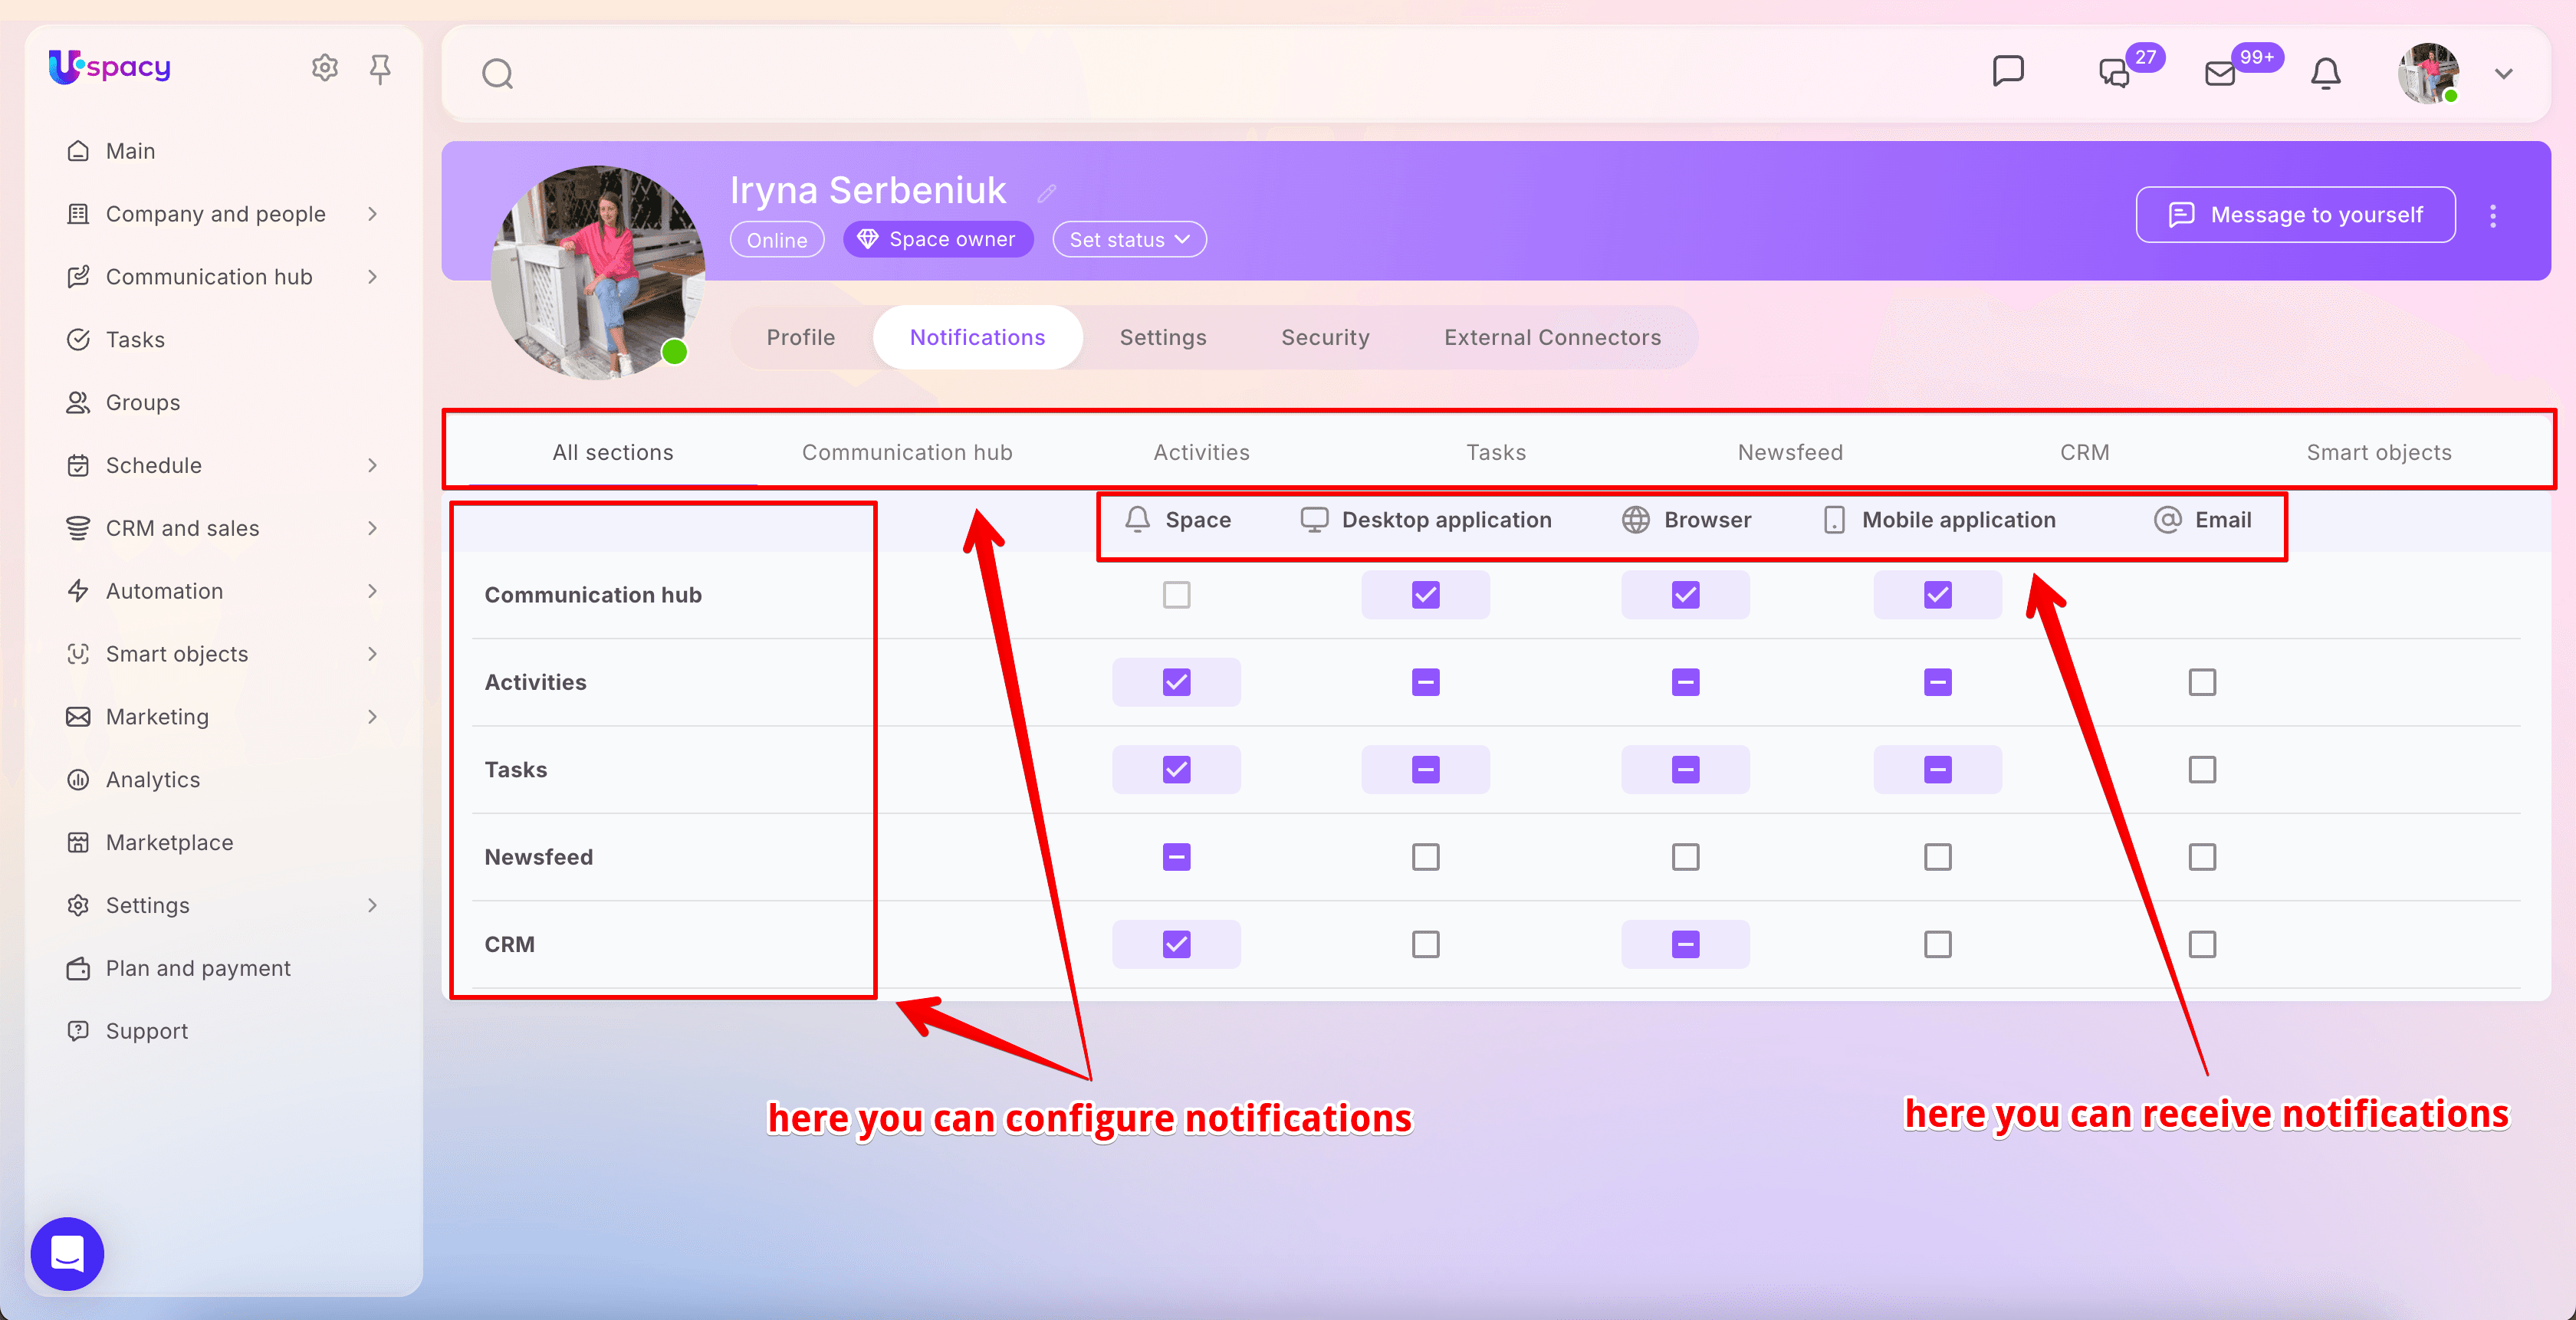This screenshot has width=2576, height=1320.
Task: Open the blue support chat bubble widget
Action: [x=67, y=1253]
